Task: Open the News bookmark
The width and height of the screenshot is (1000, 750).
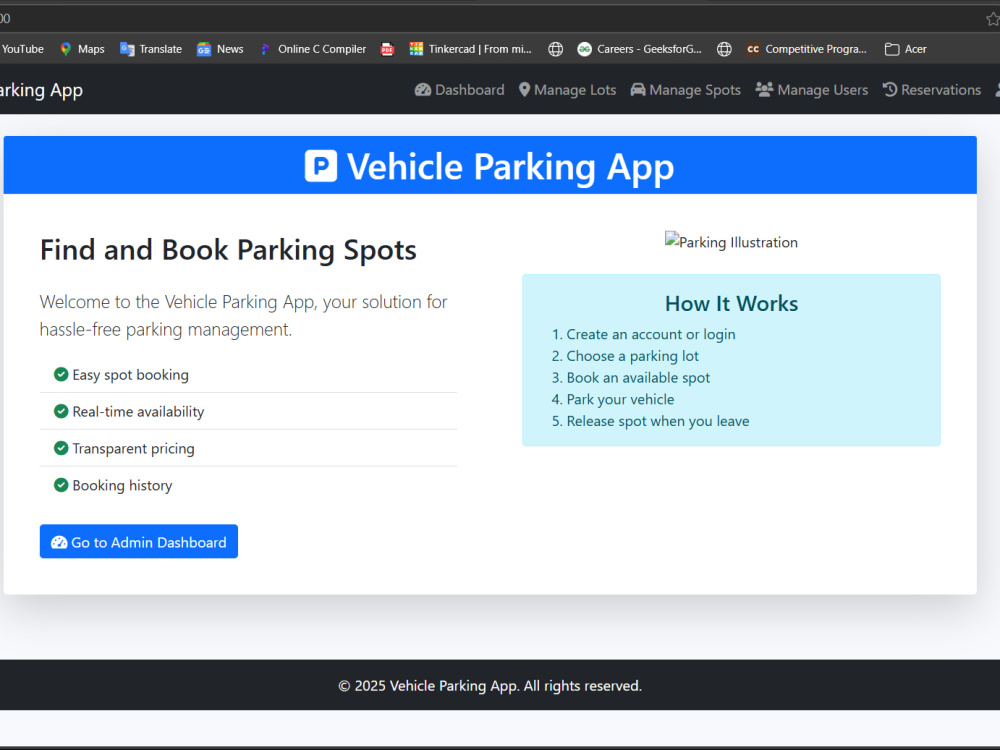Action: tap(220, 49)
